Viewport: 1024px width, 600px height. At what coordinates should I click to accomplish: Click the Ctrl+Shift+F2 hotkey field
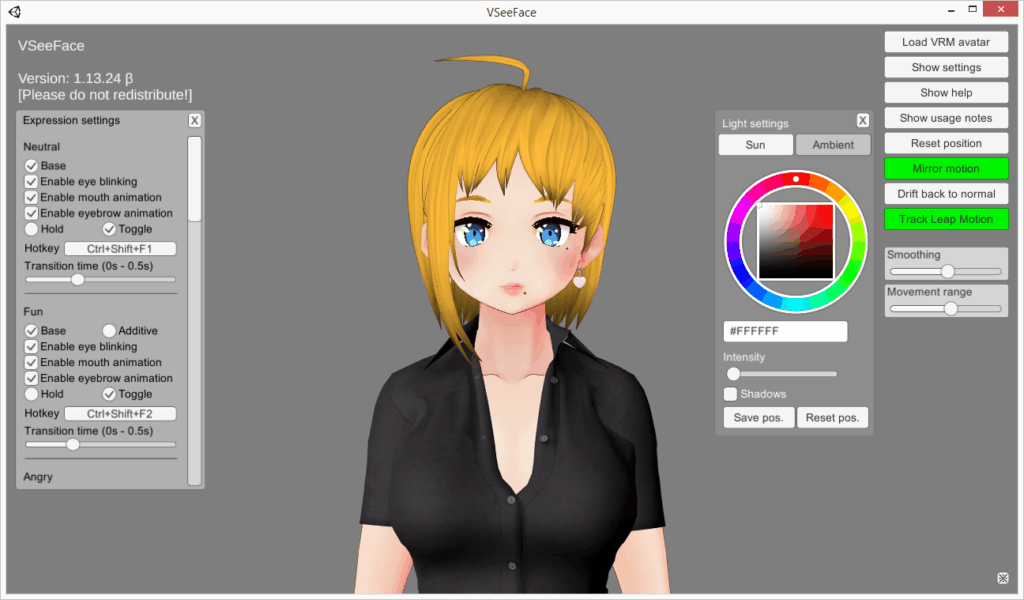click(121, 412)
